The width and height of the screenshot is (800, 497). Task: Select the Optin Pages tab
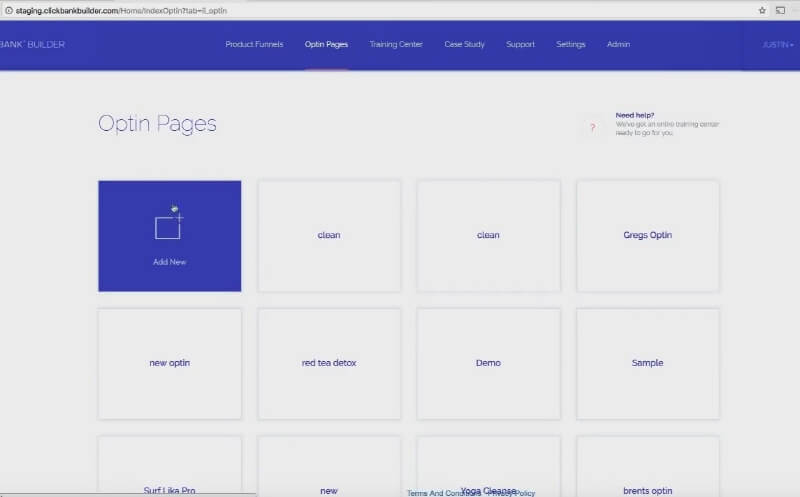pos(326,44)
